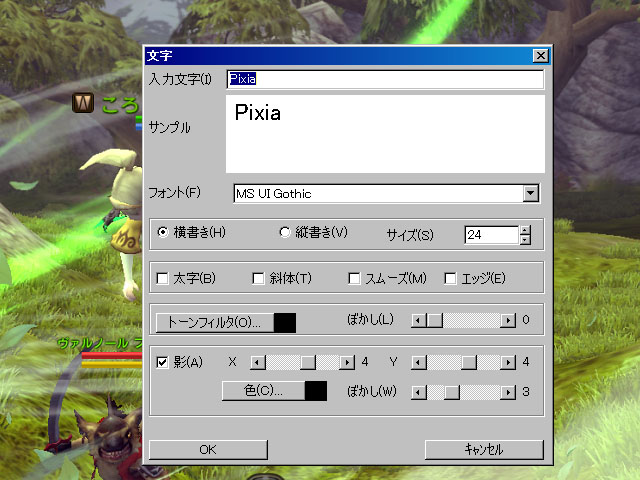Click the ぼかし(L) slider thumb

[435, 320]
